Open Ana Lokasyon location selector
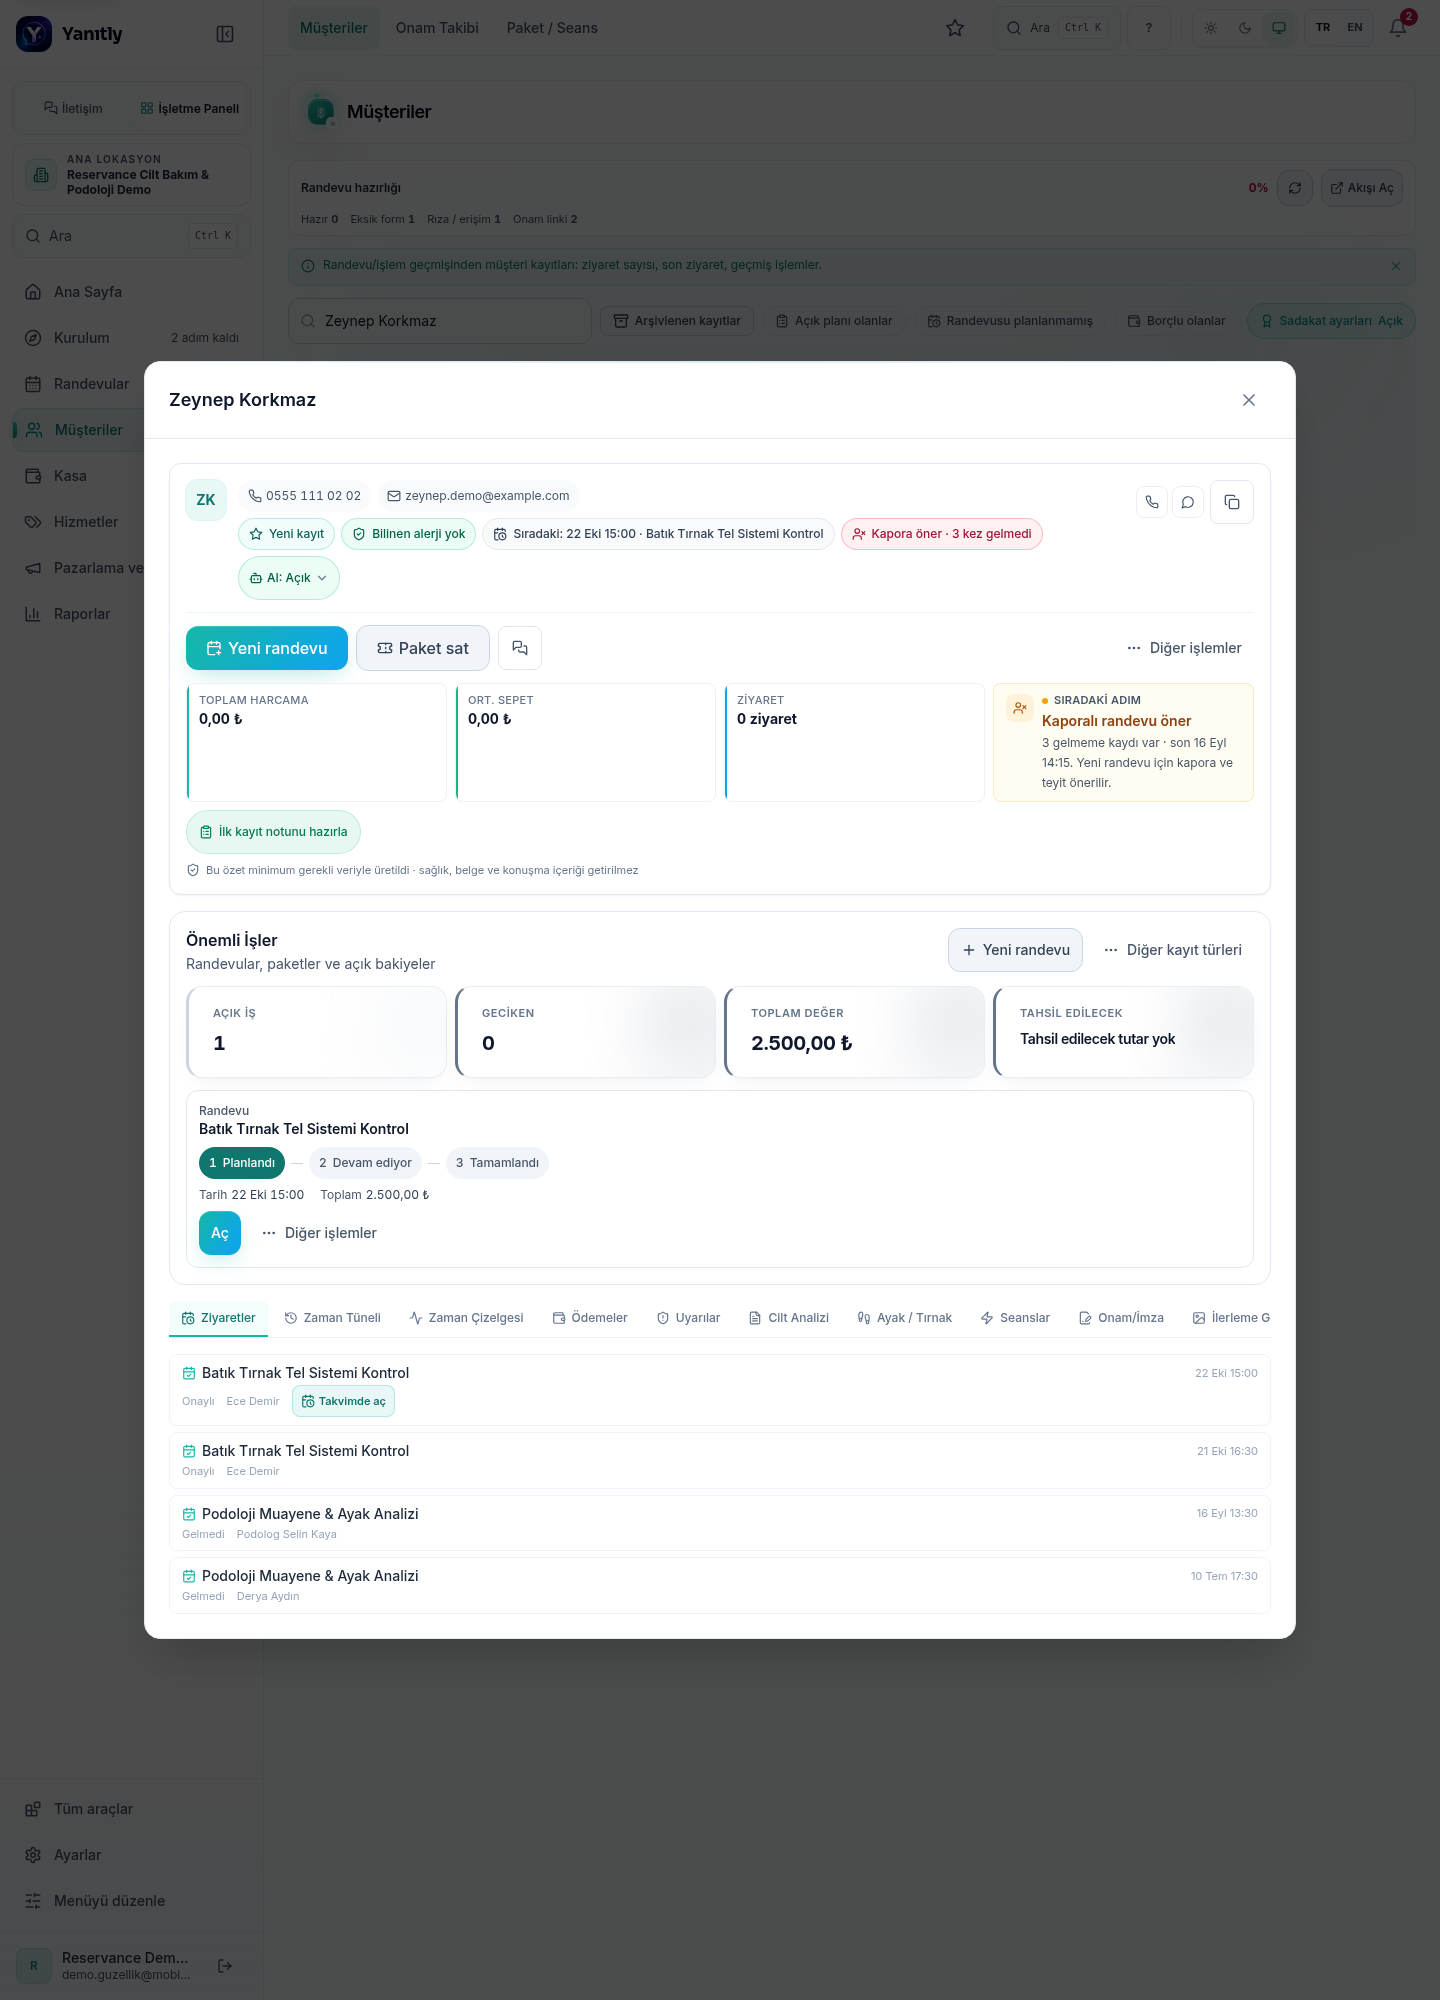The width and height of the screenshot is (1440, 2000). (x=131, y=175)
